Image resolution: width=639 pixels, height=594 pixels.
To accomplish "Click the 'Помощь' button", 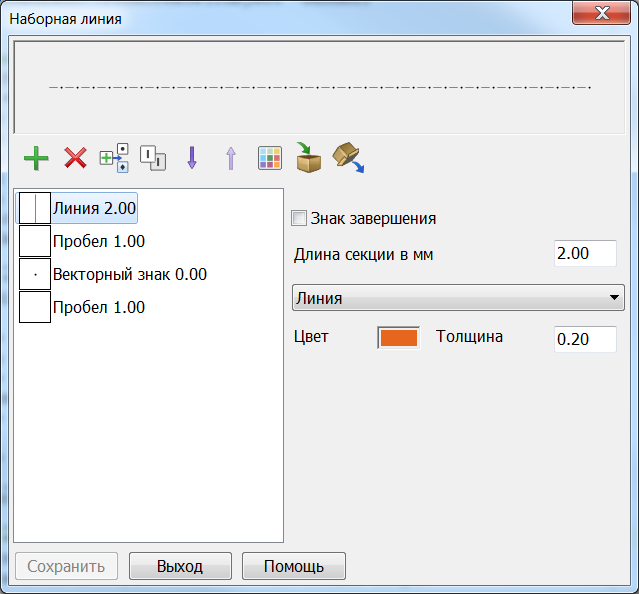I will [x=293, y=566].
